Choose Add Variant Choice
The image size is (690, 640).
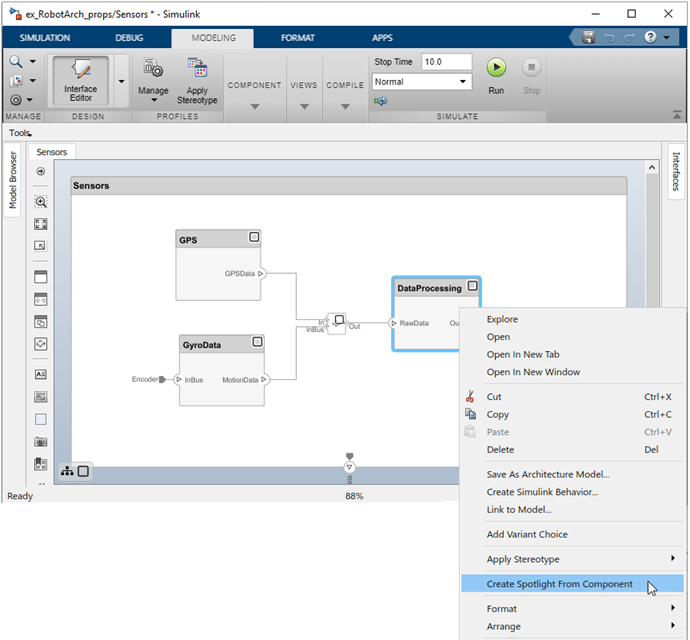(573, 534)
